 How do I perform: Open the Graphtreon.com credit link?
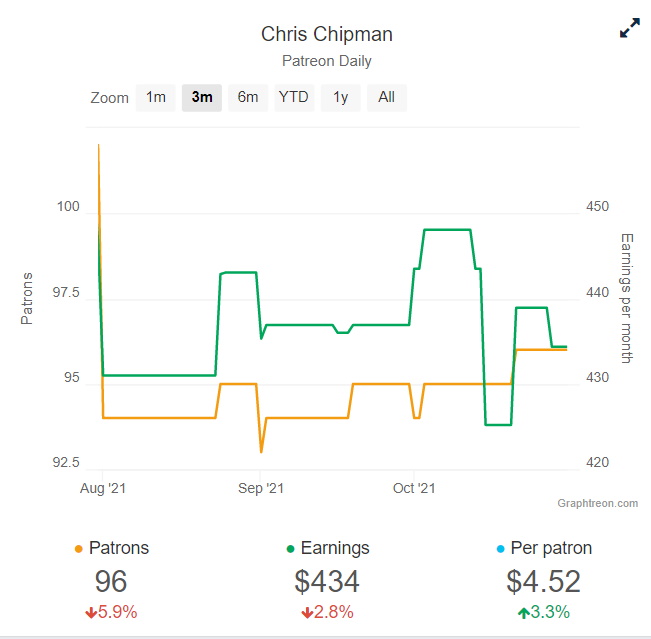point(597,503)
